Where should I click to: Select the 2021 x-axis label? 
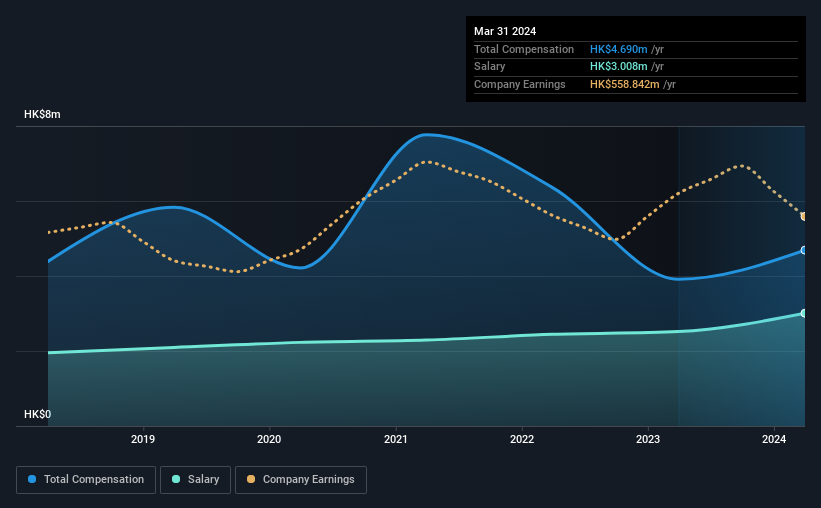(395, 439)
